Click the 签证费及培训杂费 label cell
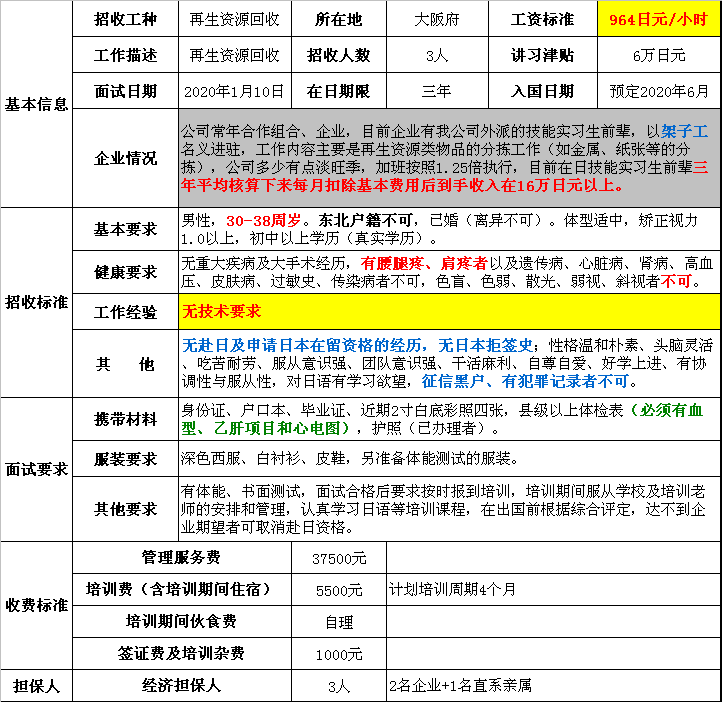Viewport: 722px width, 702px height. [x=181, y=653]
